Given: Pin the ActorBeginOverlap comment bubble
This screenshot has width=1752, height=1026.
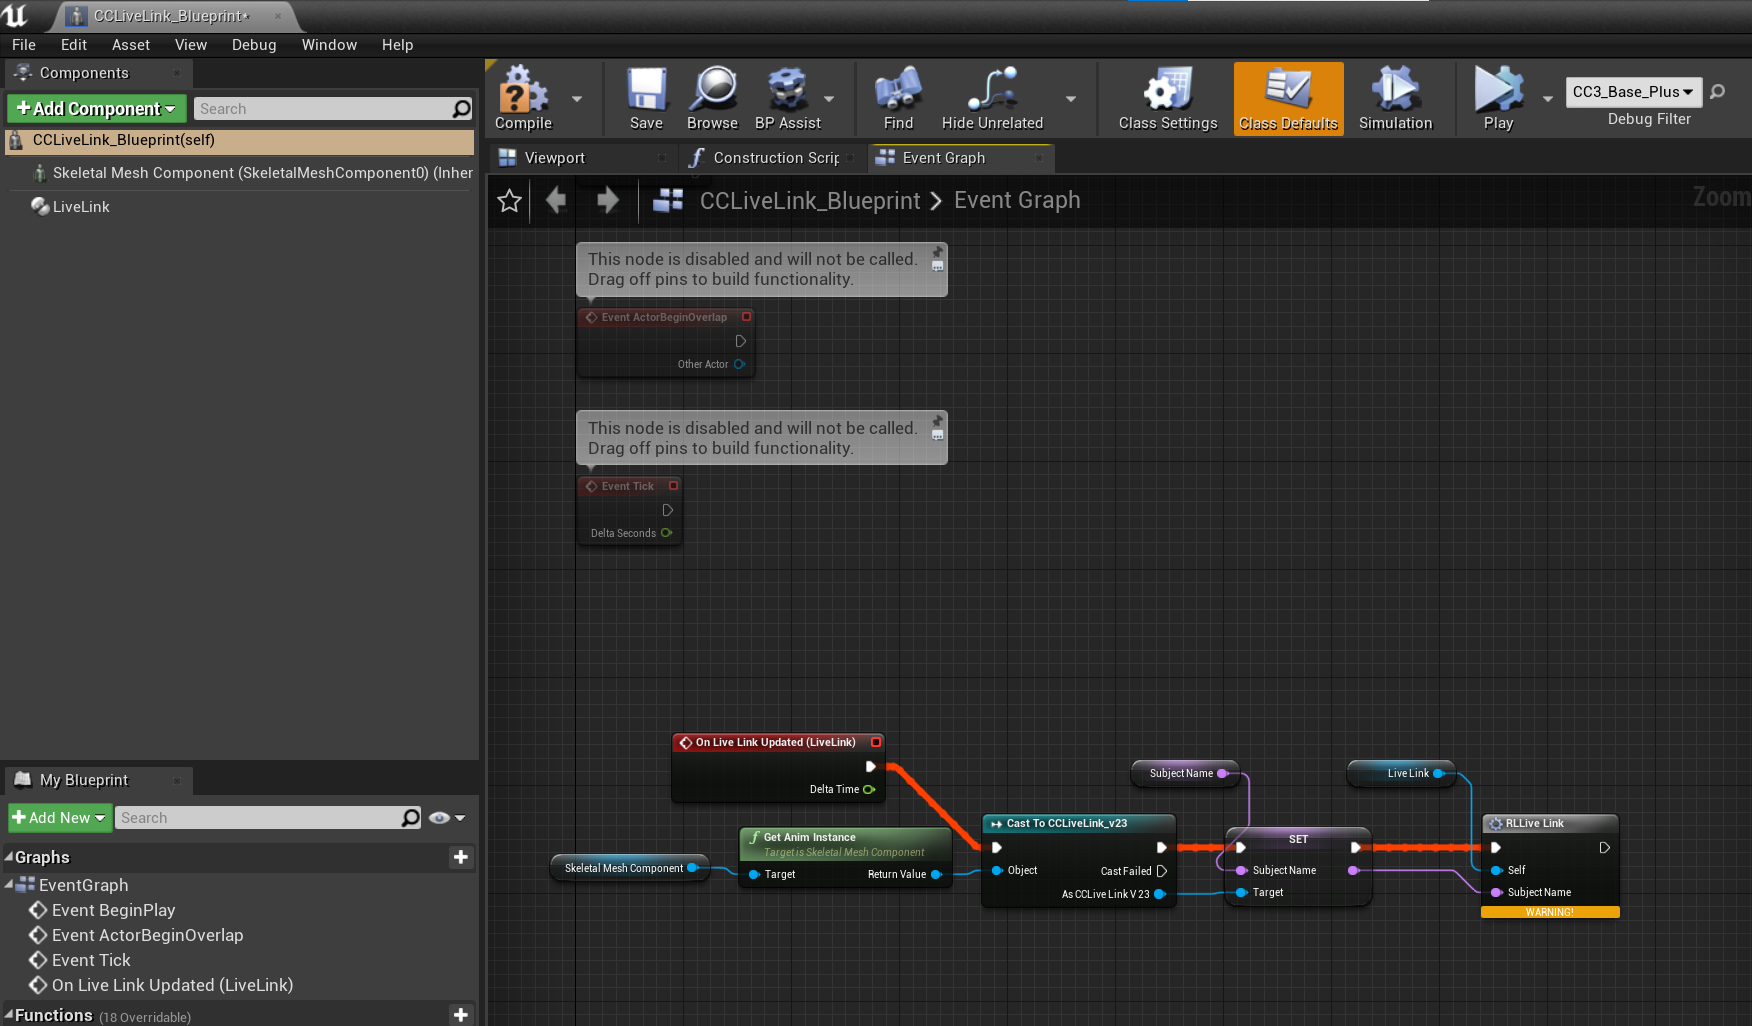Looking at the screenshot, I should pos(938,251).
